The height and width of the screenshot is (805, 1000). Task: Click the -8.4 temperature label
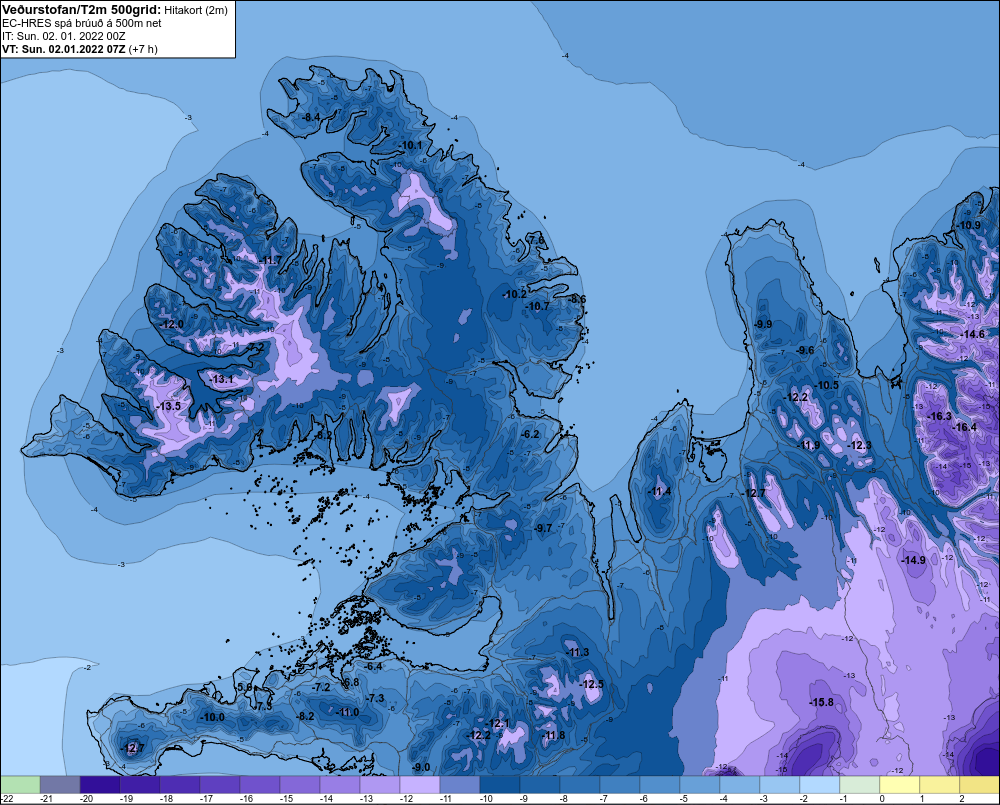[x=311, y=117]
